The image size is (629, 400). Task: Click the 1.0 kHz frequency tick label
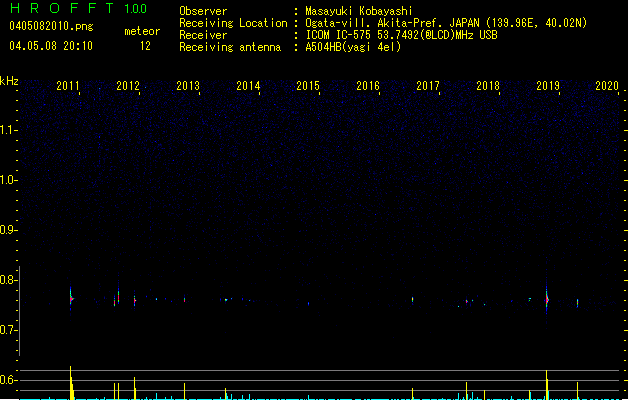click(x=8, y=180)
